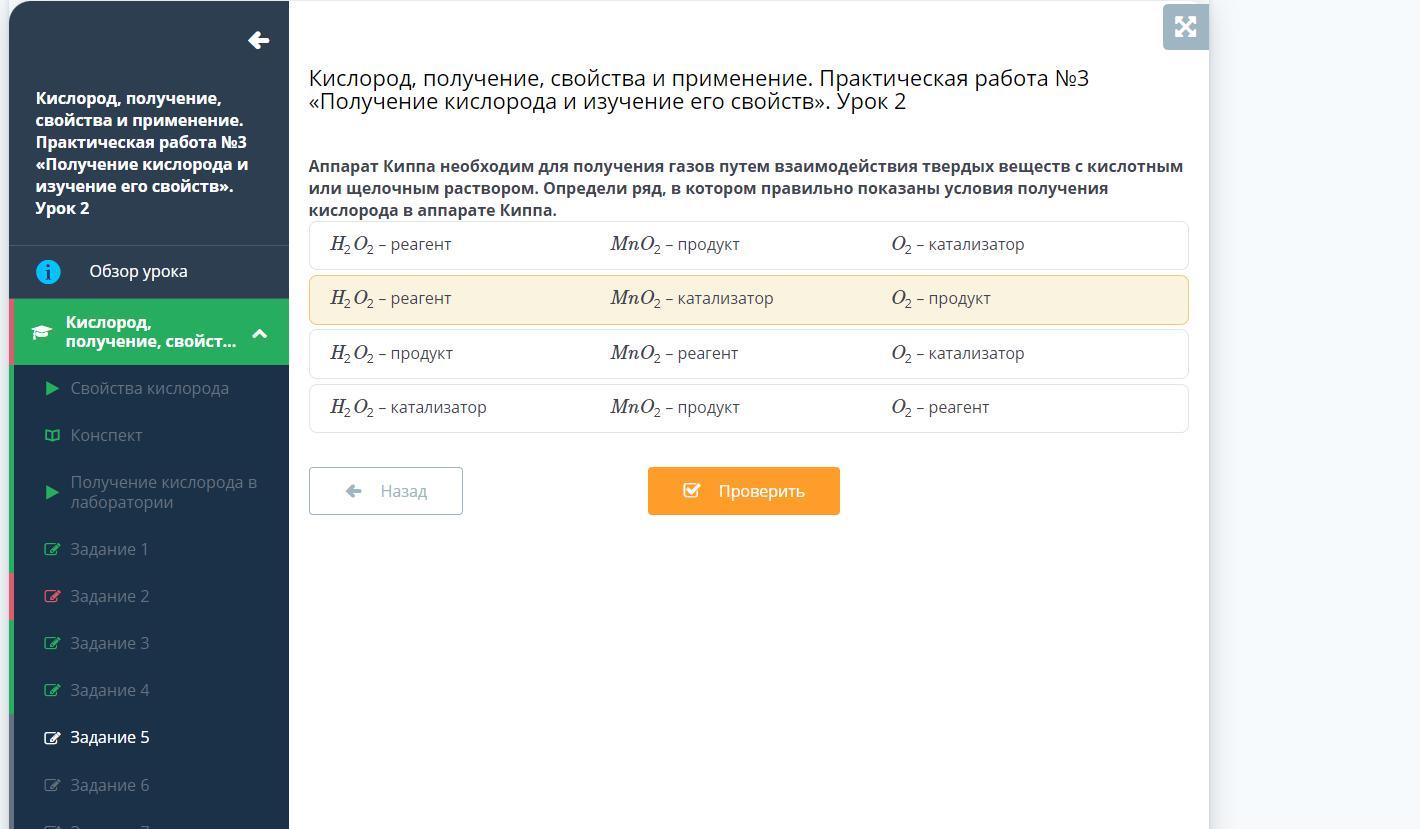Image resolution: width=1420 pixels, height=829 pixels.
Task: Open Задание 4 from lesson list
Action: [109, 691]
